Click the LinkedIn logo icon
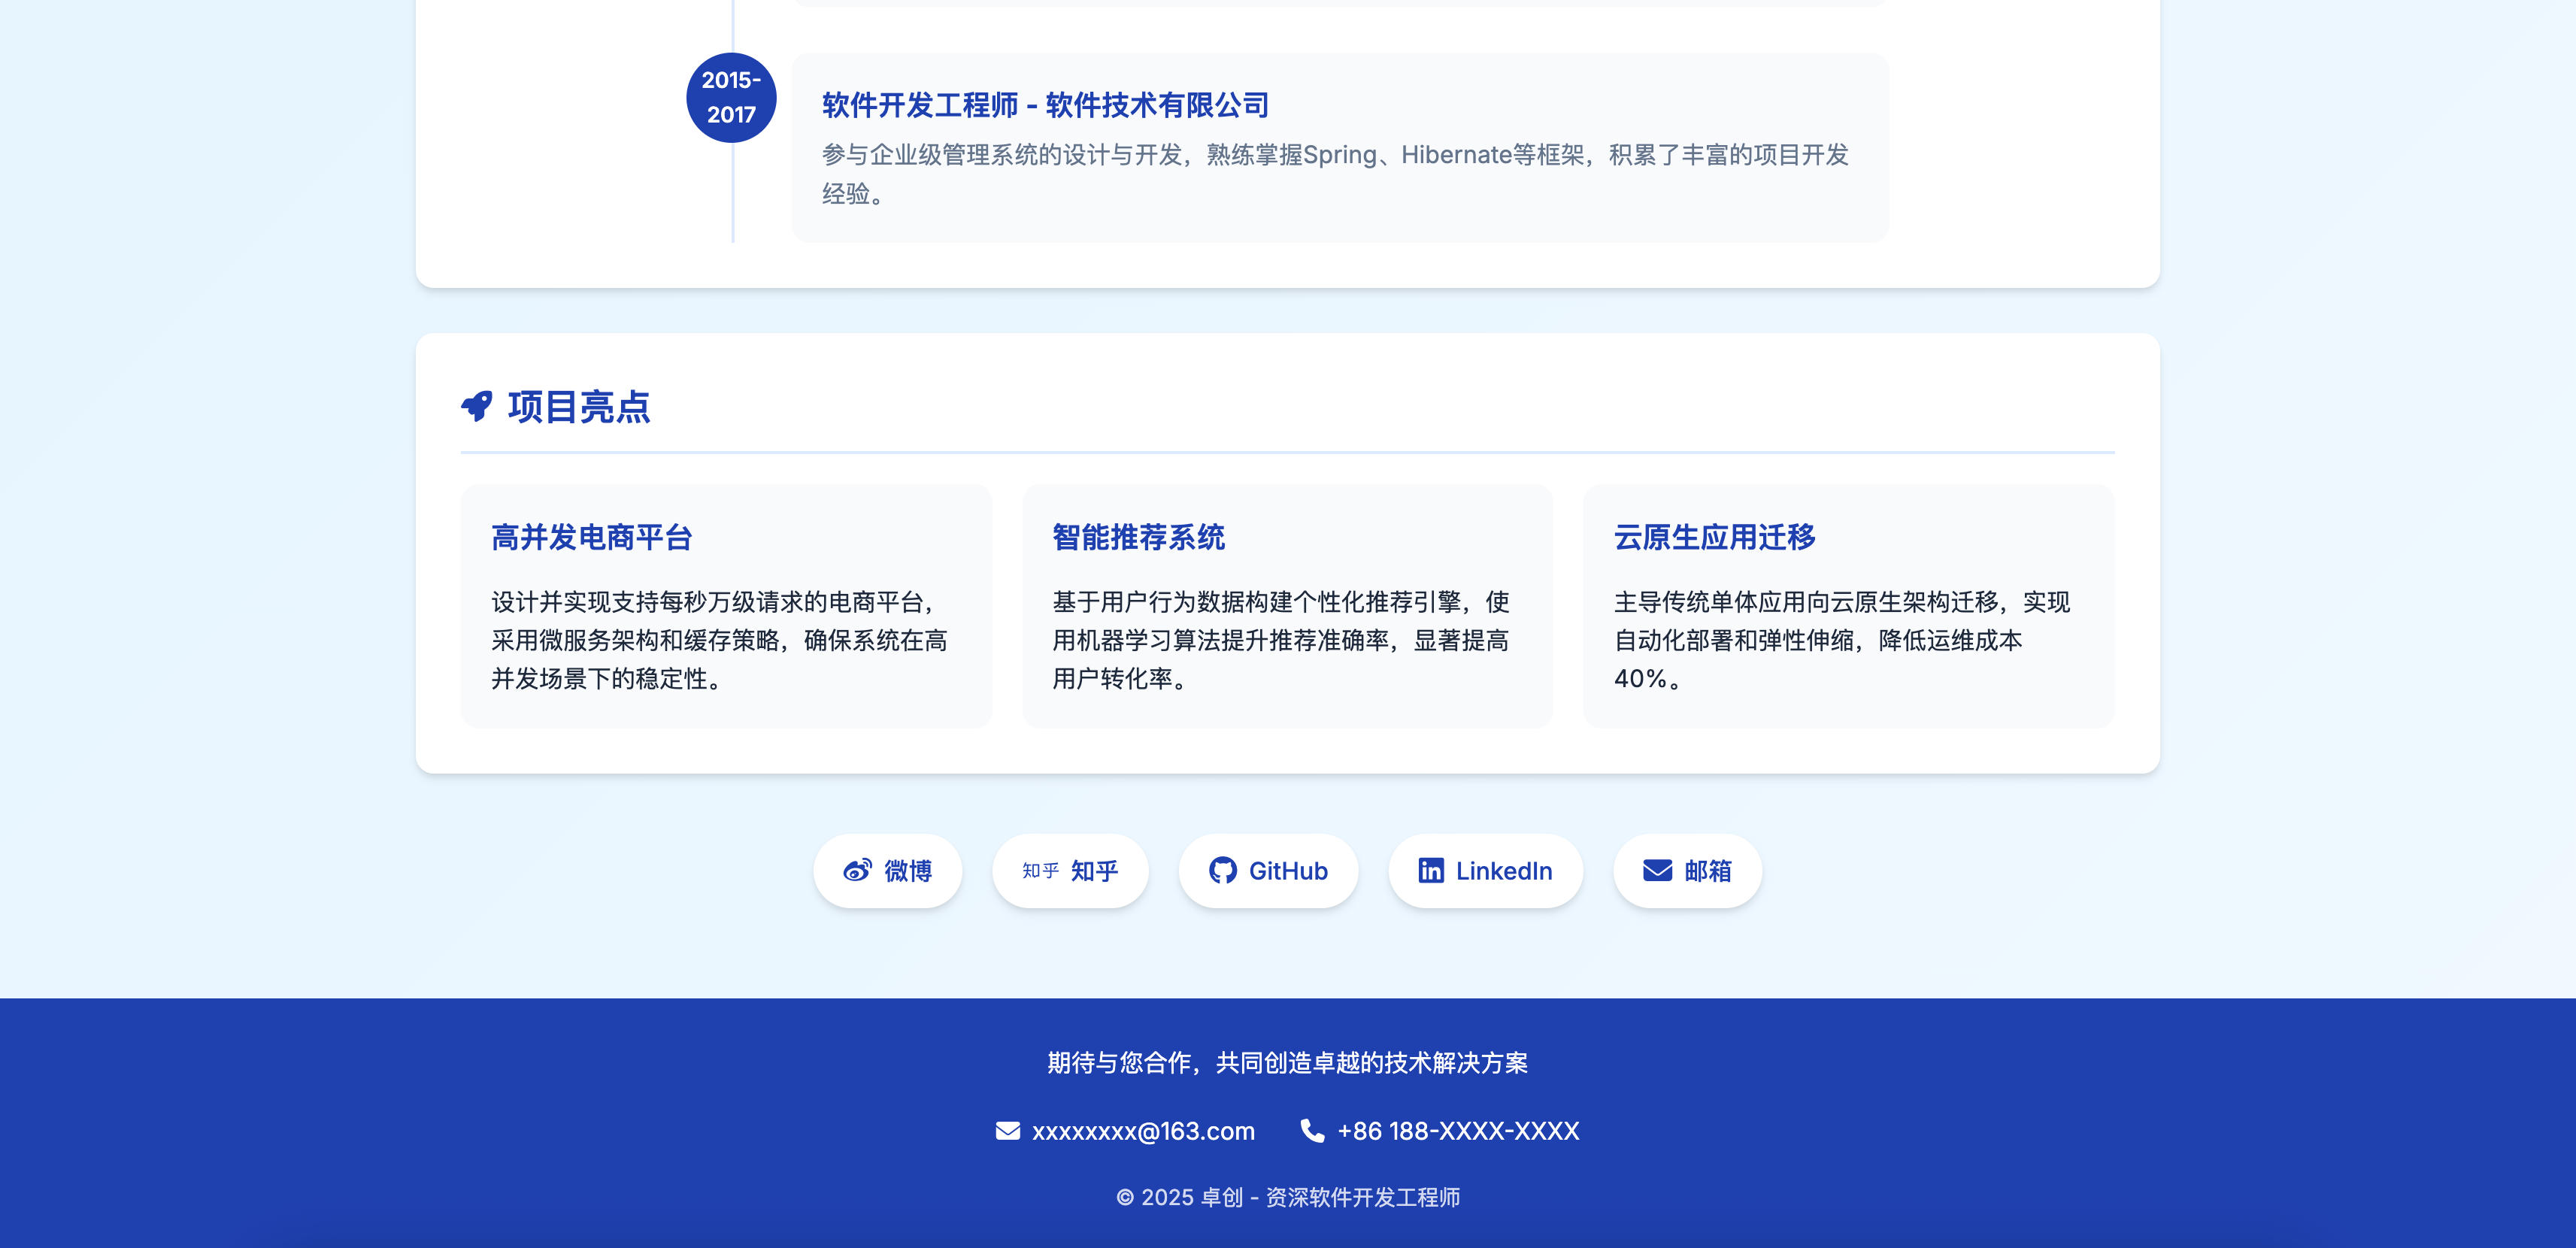Screen dimensions: 2576x1248 (1431, 870)
